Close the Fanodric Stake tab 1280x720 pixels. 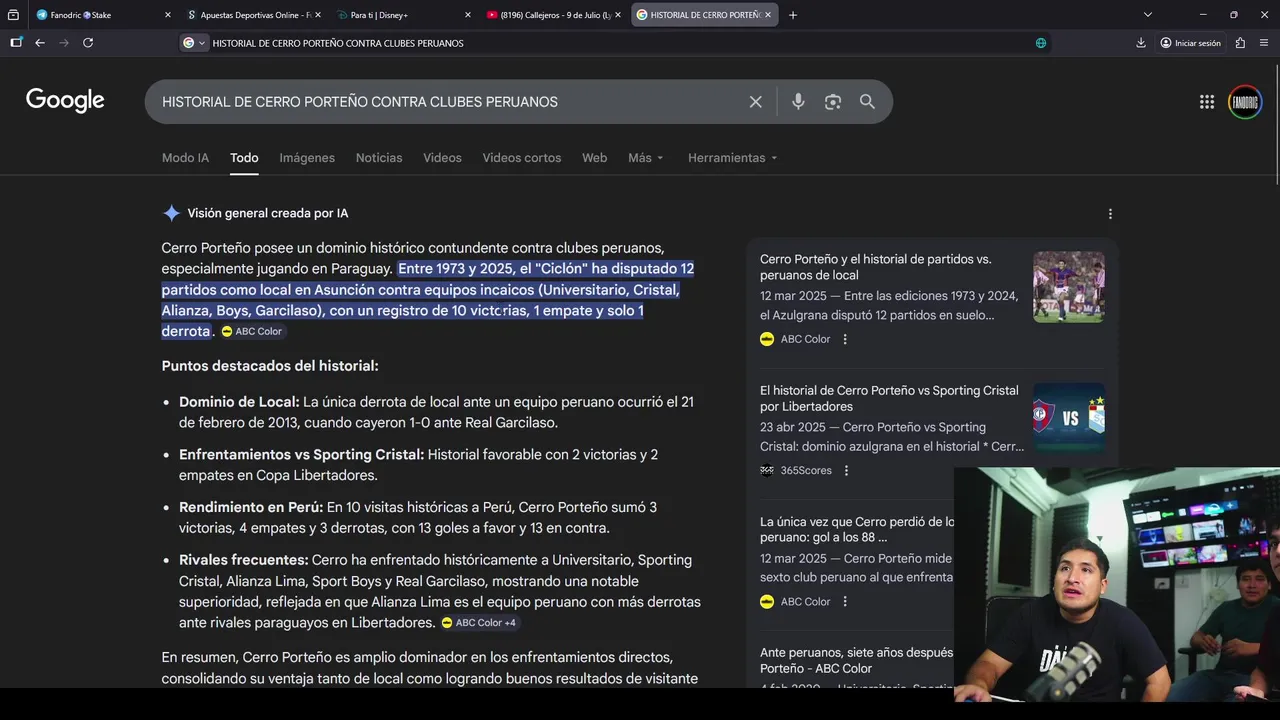(x=168, y=15)
